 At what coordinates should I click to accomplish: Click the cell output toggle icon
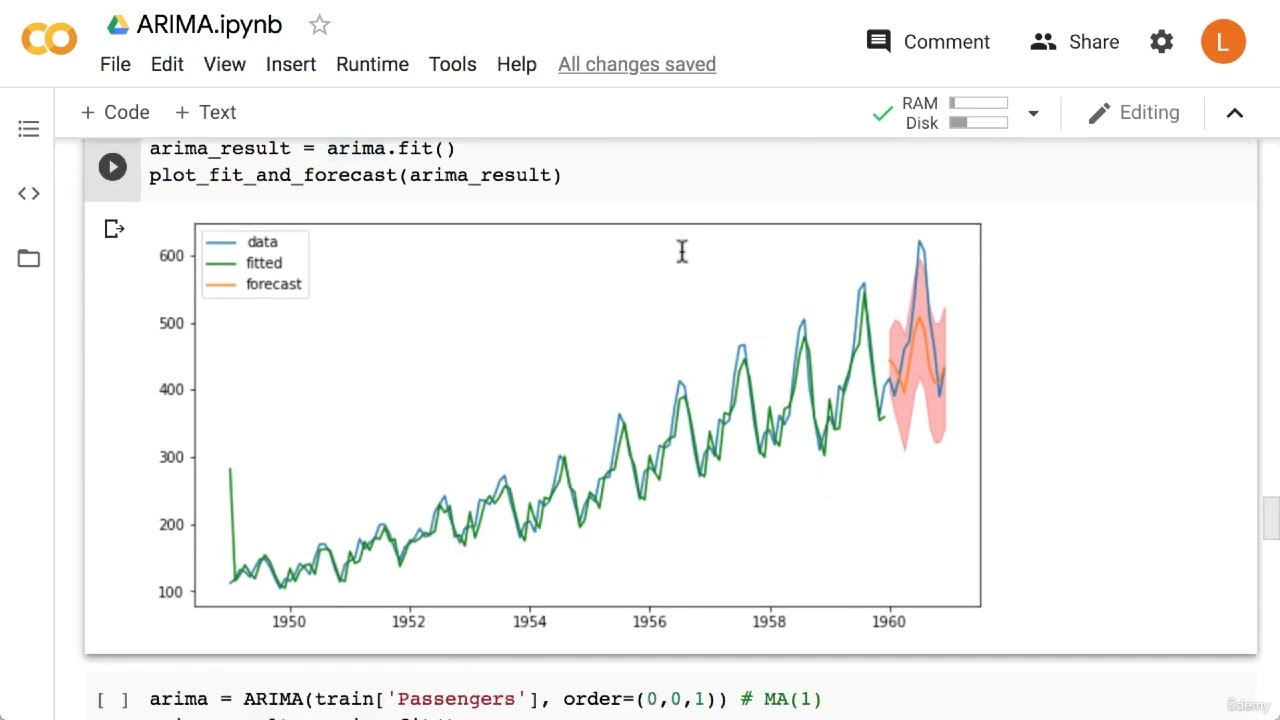tap(114, 230)
